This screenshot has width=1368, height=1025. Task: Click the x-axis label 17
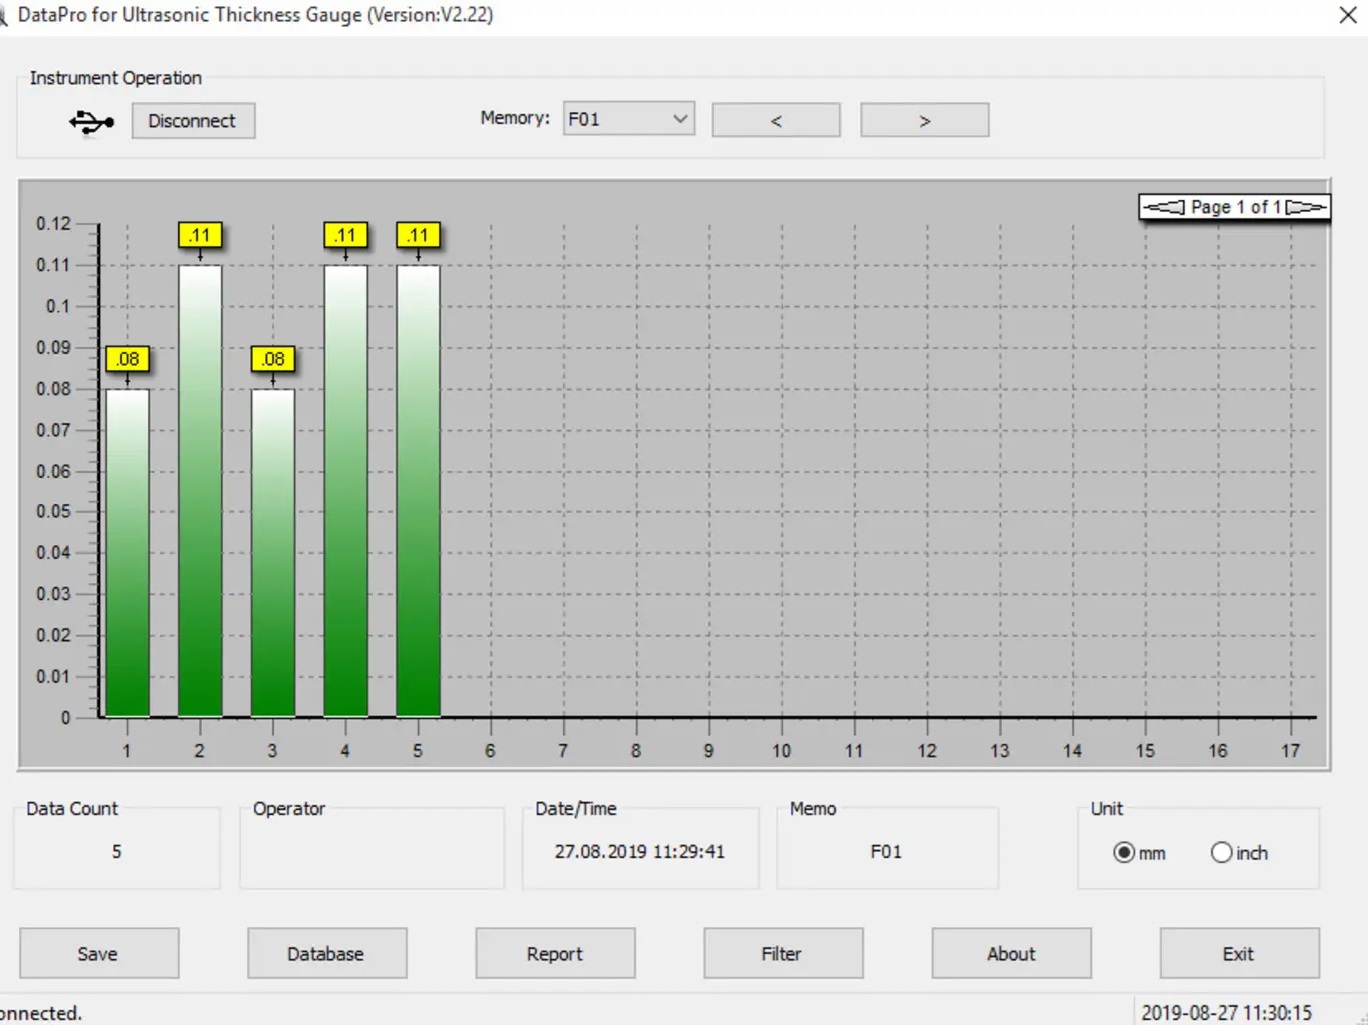(1291, 750)
